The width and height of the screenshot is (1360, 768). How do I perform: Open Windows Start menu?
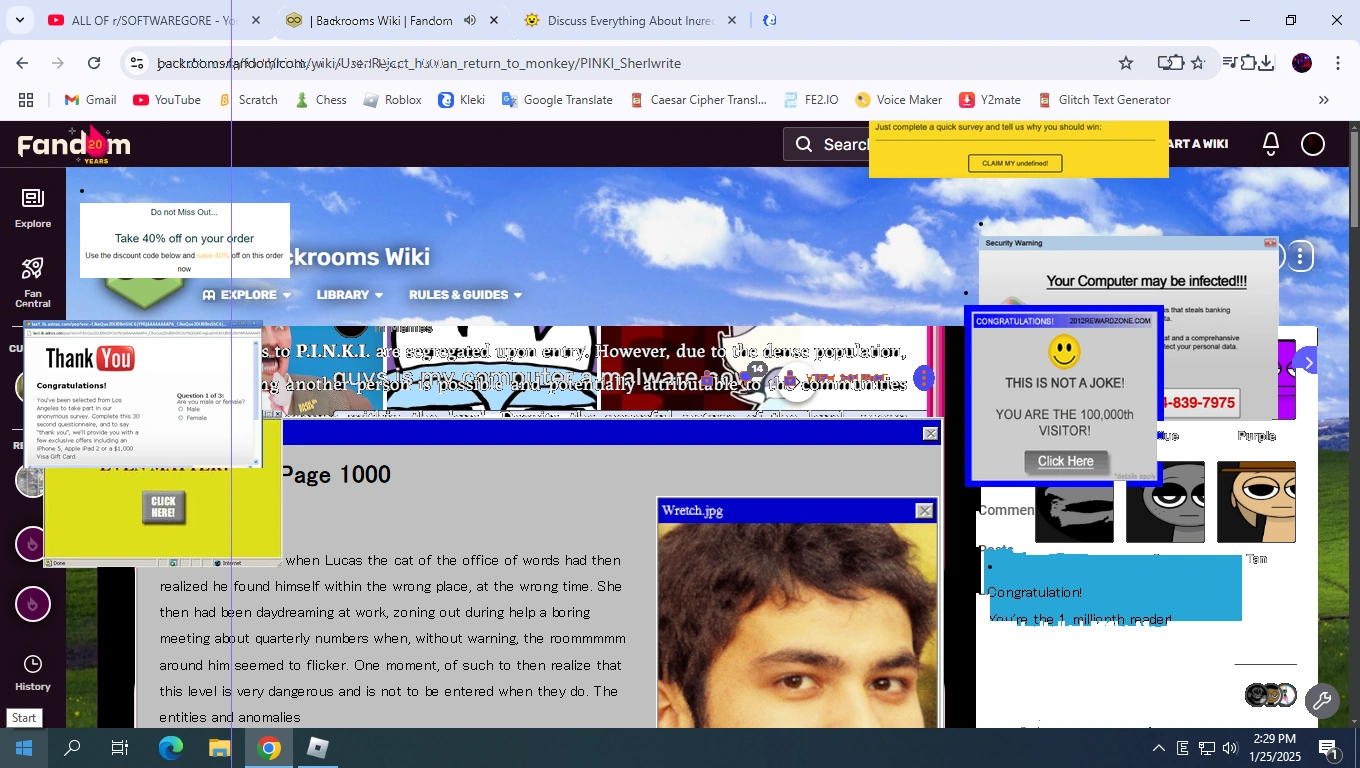click(24, 748)
